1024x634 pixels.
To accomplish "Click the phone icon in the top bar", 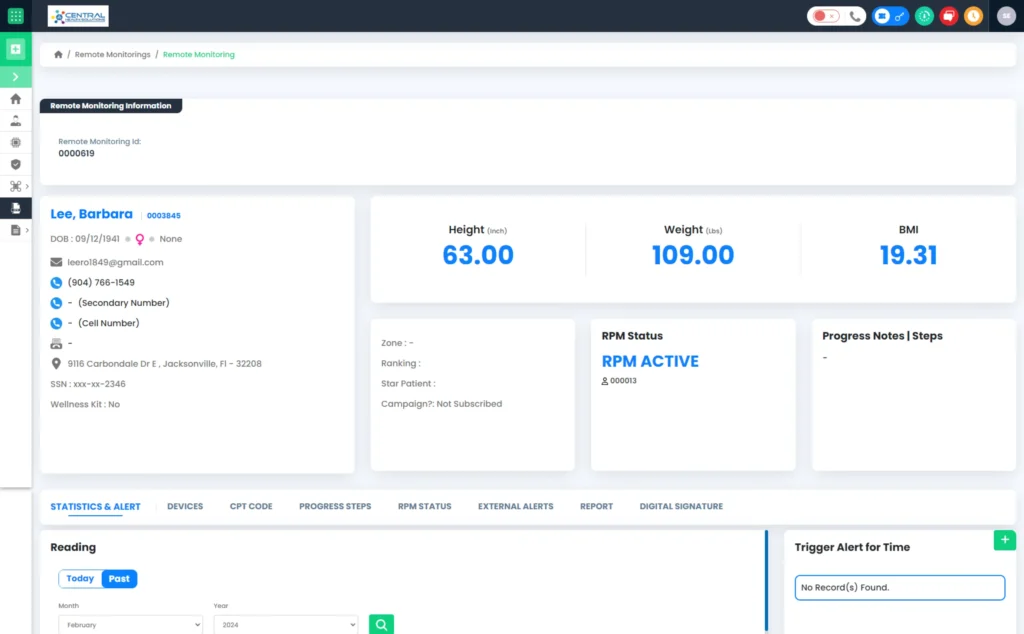I will (x=855, y=16).
